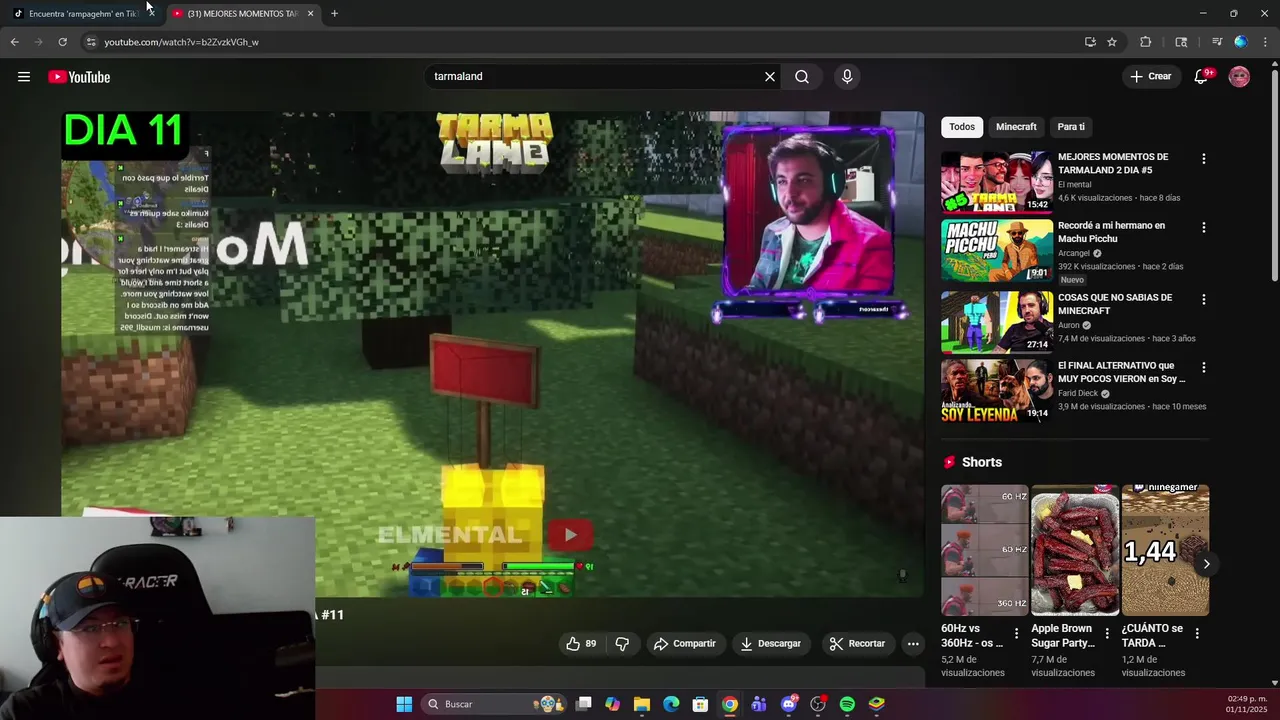Screen dimensions: 1280x720
Task: Open options for Machu Picchu video
Action: tap(1203, 227)
